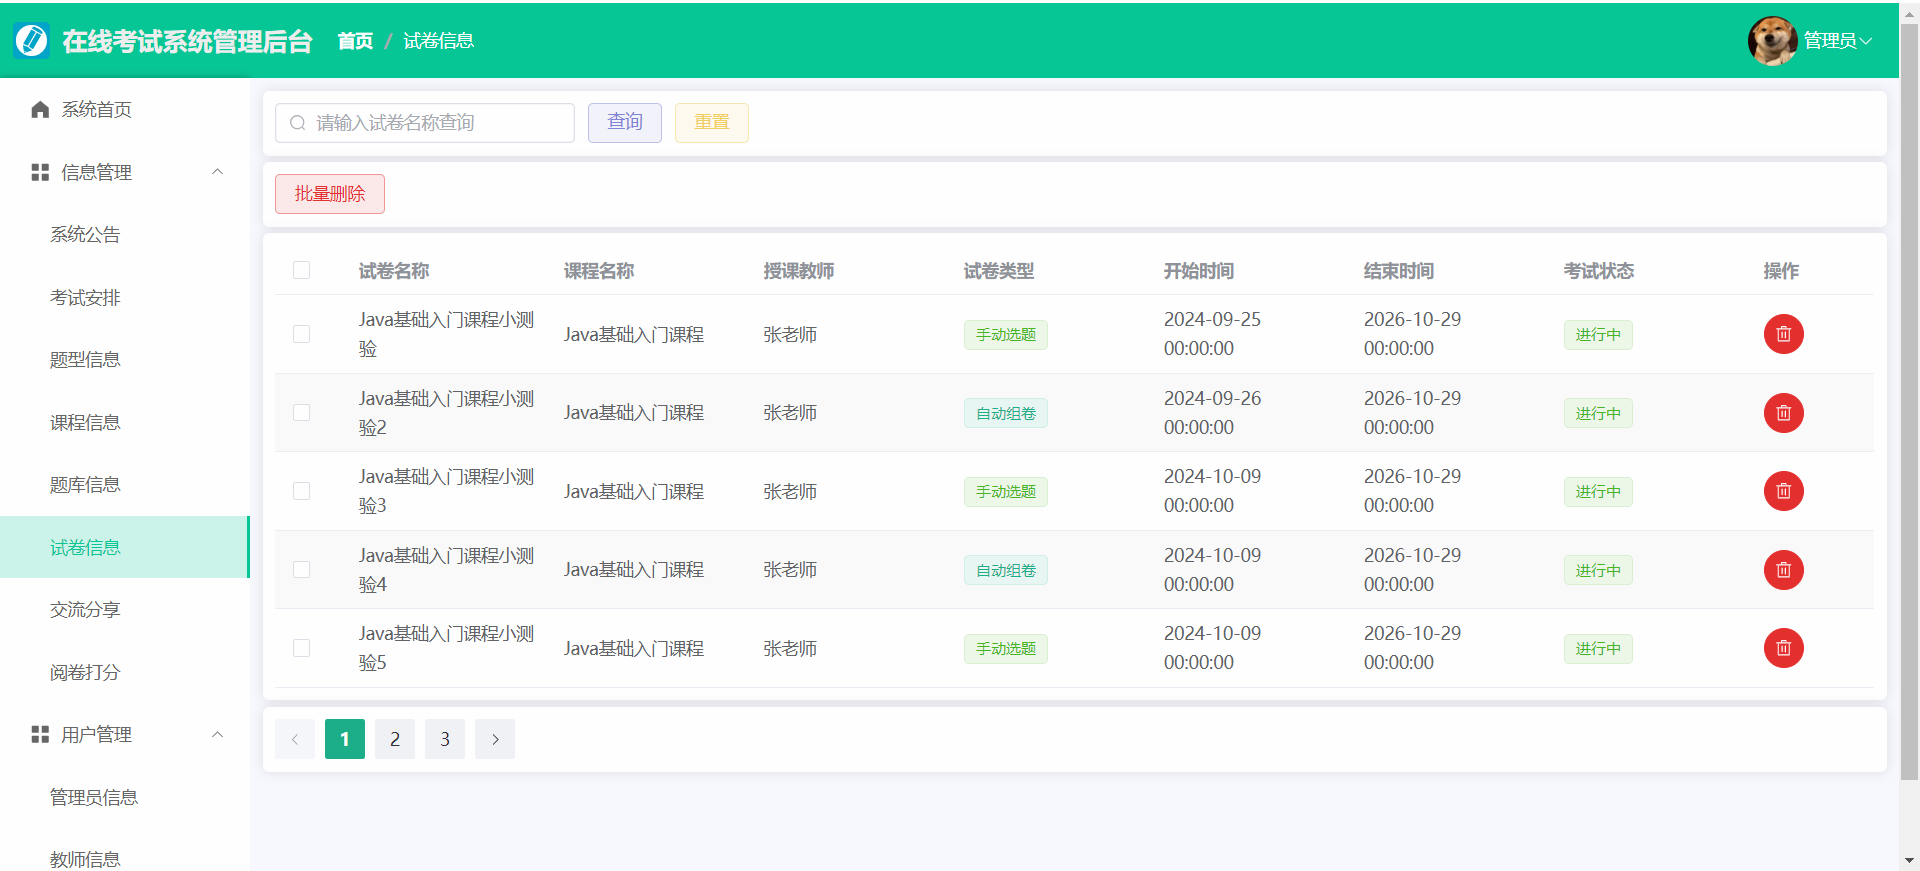1920x871 pixels.
Task: Click the 手动选题 tag in 小测验3 row
Action: tap(1006, 492)
